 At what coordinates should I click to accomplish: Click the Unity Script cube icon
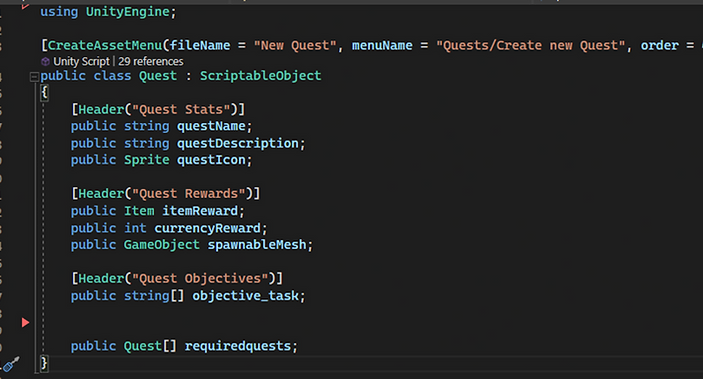45,61
